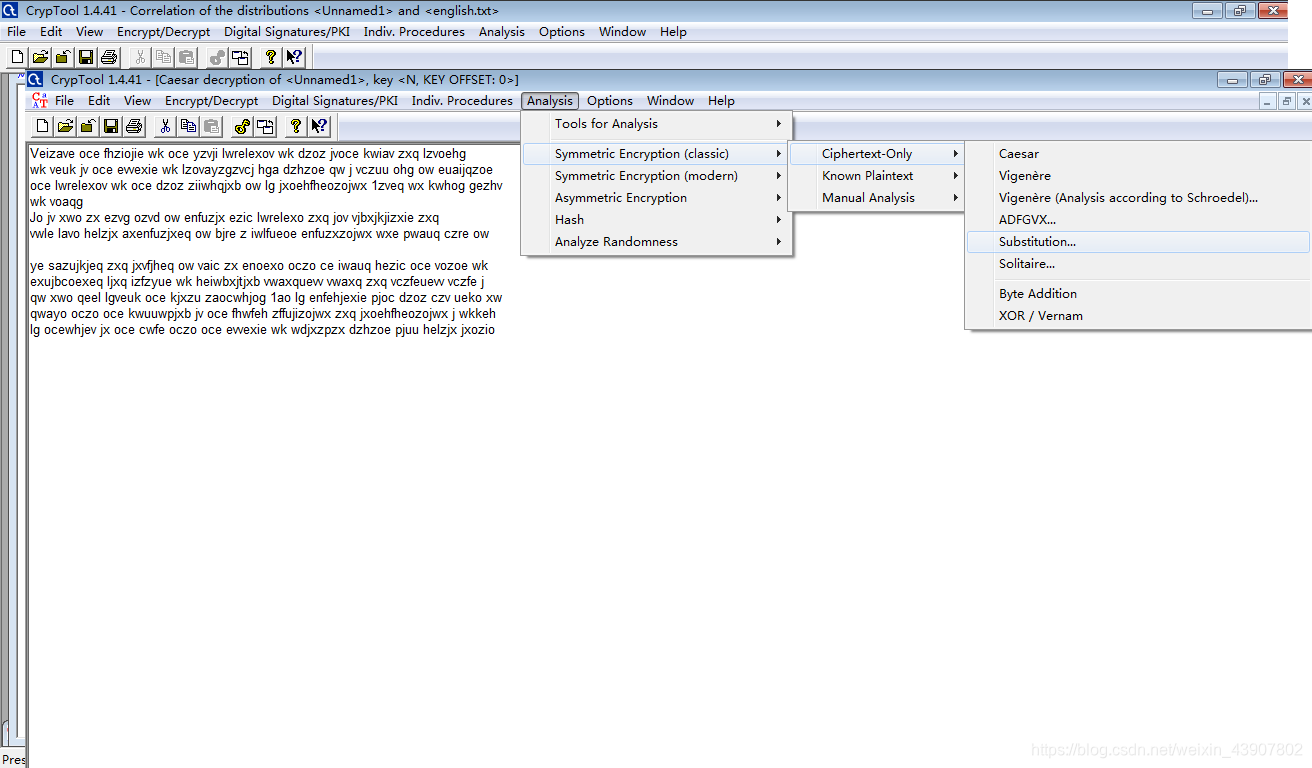Open Analyze Randomness menu entry
1312x768 pixels.
pyautogui.click(x=657, y=242)
